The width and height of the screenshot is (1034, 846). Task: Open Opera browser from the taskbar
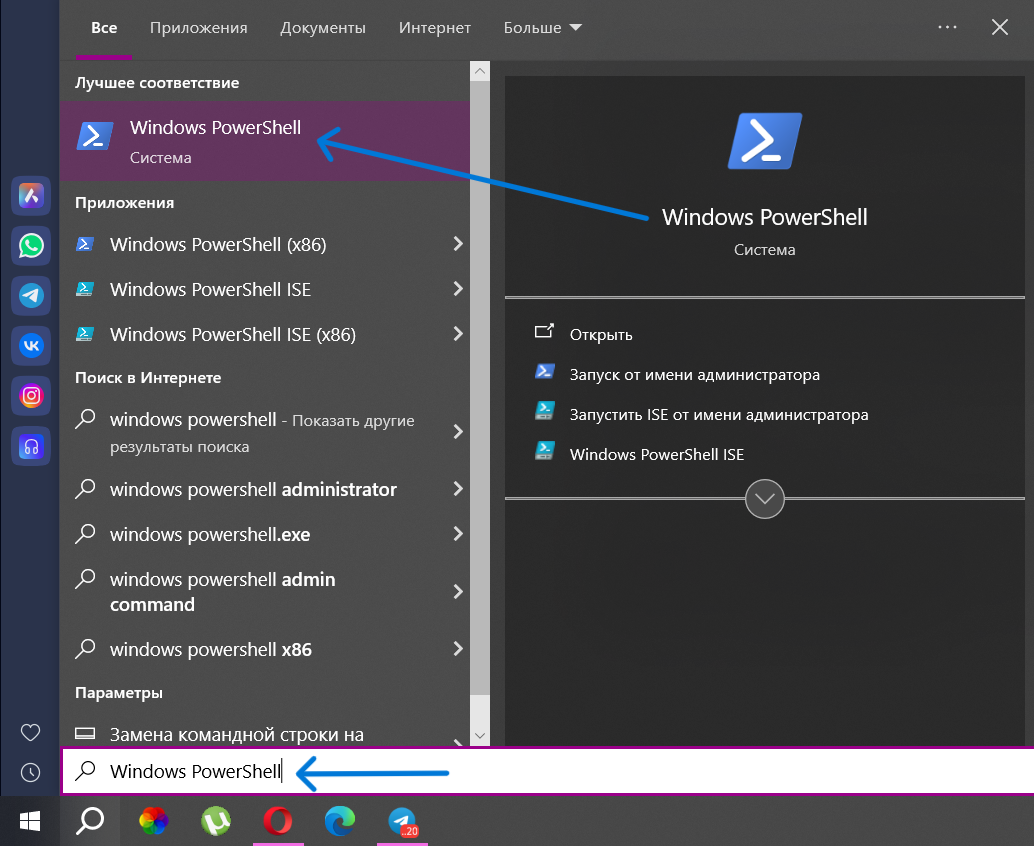click(x=278, y=821)
